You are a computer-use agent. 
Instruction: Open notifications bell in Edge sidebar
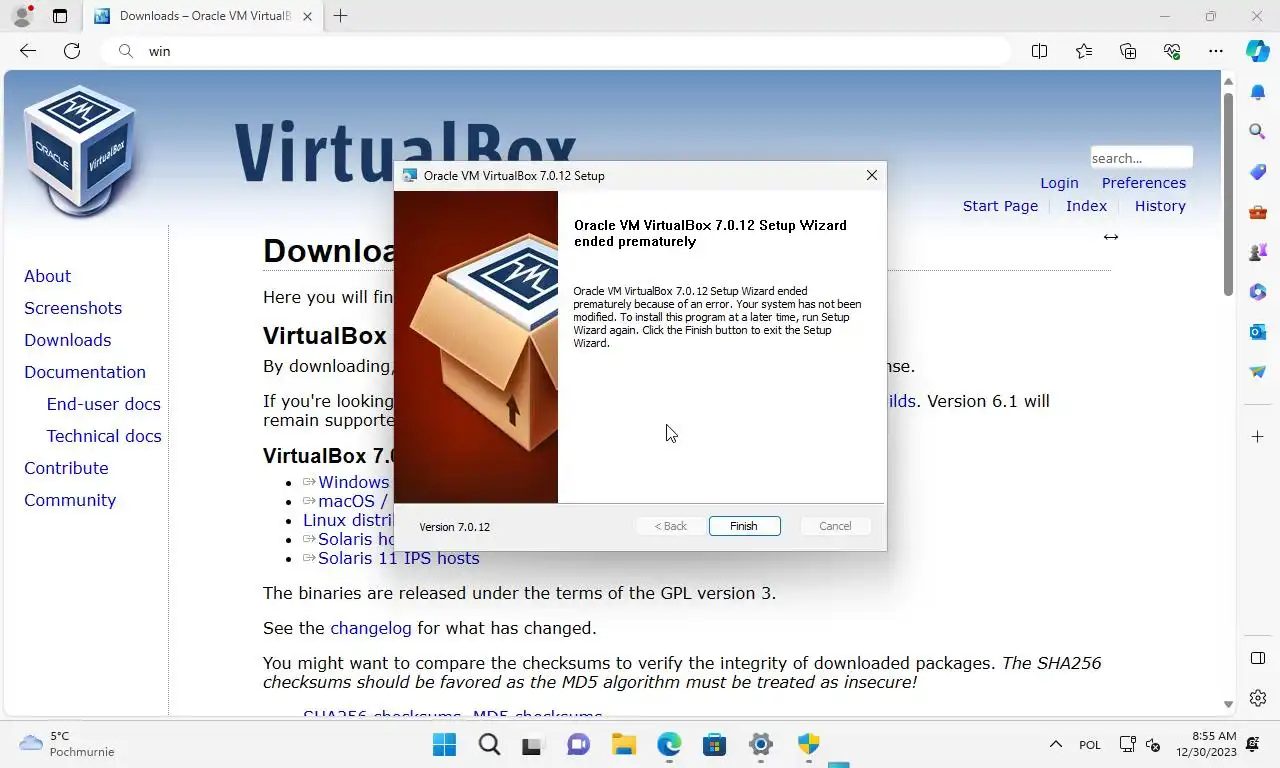click(1258, 92)
